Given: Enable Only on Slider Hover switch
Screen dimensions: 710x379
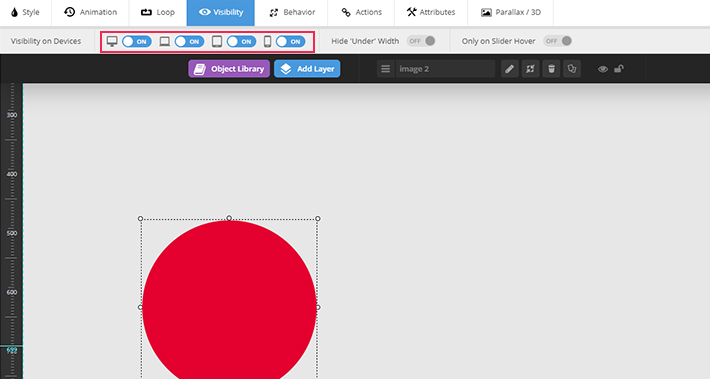Looking at the screenshot, I should coord(557,41).
